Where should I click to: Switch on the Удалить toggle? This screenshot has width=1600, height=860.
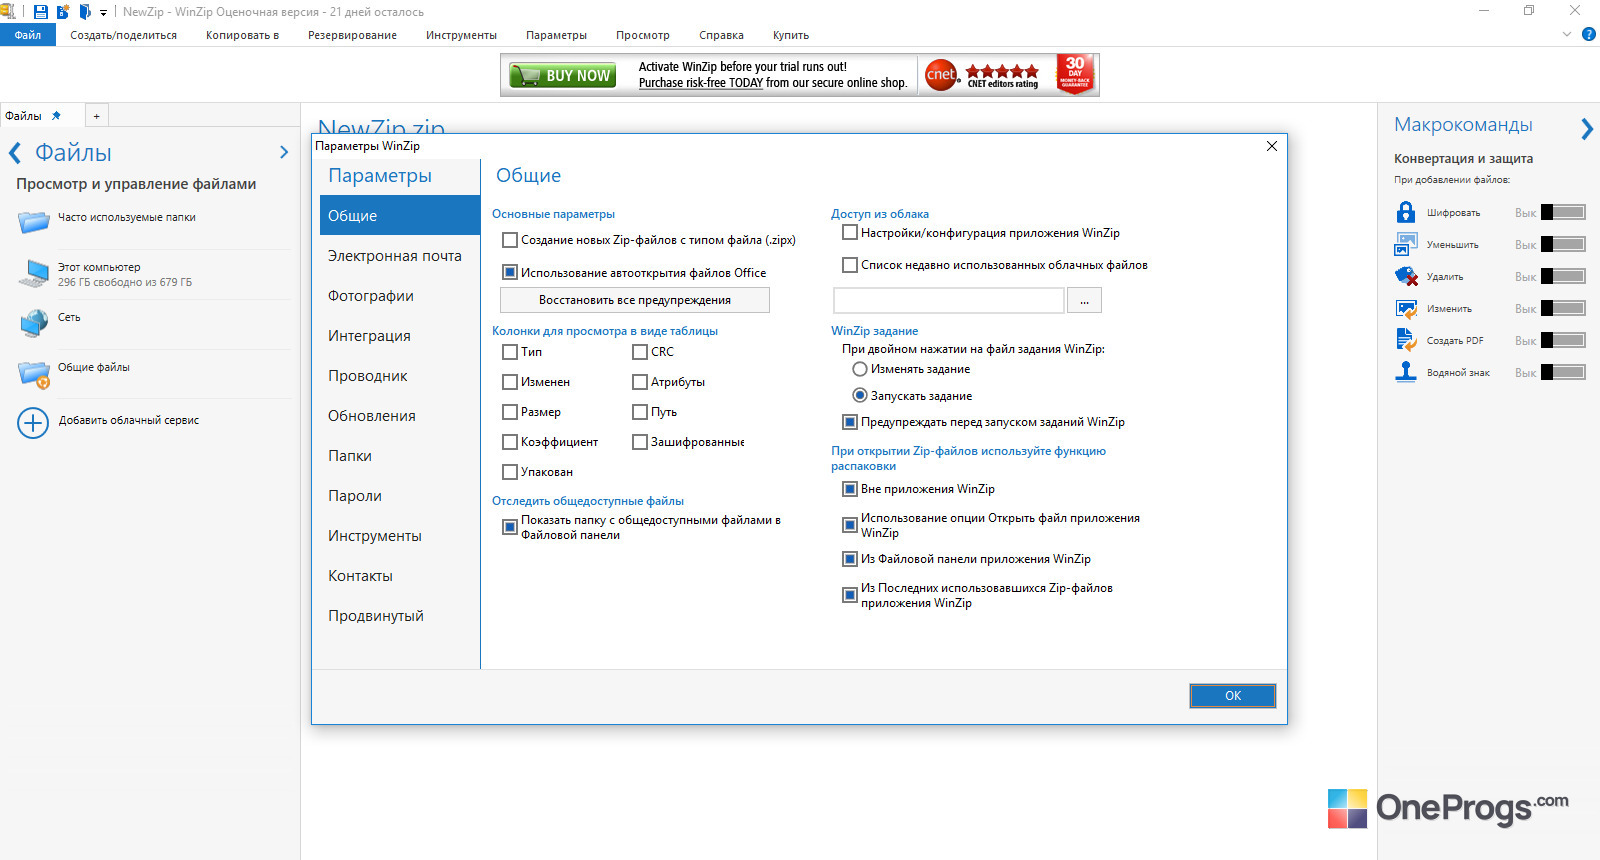[1563, 276]
